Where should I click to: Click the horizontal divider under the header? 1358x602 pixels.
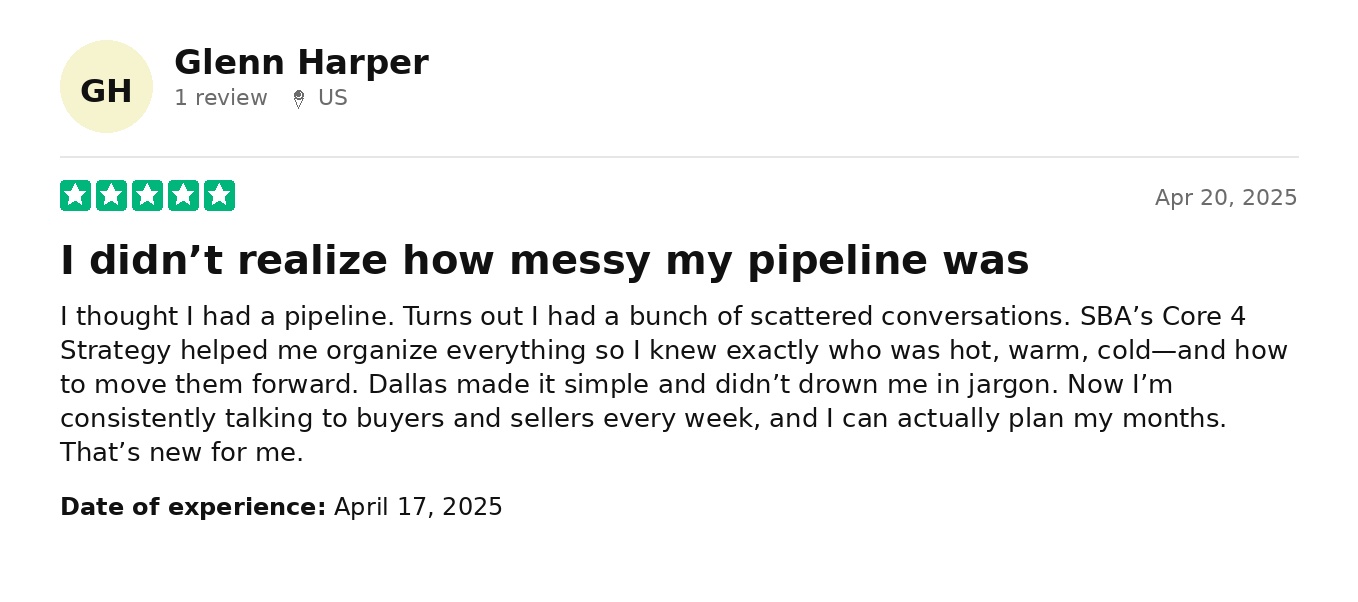pyautogui.click(x=678, y=157)
